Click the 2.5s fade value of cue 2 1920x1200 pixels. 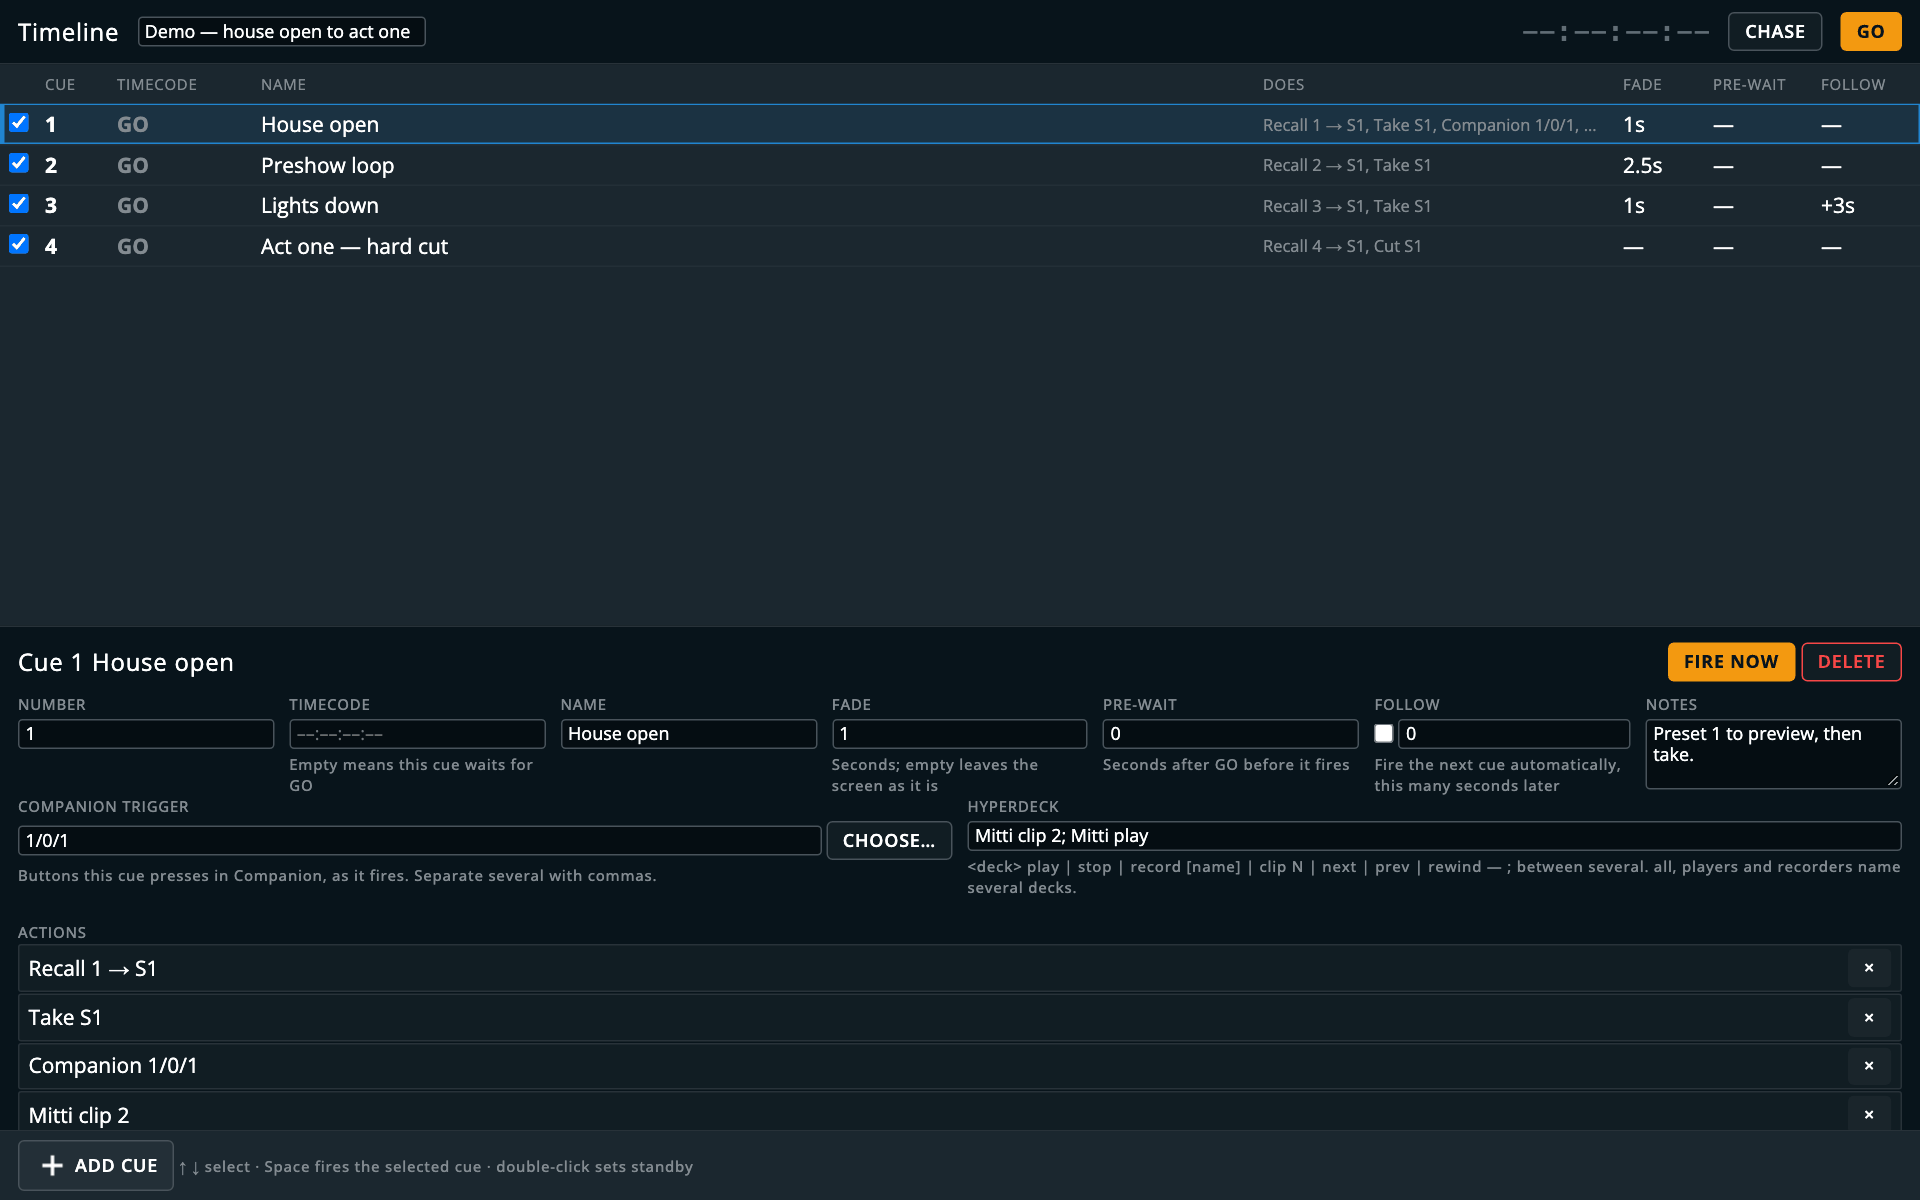tap(1642, 166)
